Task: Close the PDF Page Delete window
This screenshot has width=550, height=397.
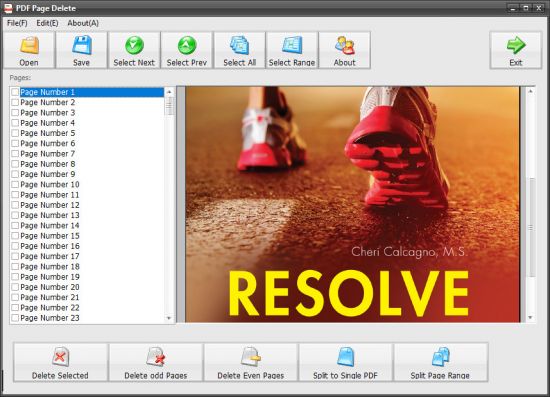Action: [539, 8]
